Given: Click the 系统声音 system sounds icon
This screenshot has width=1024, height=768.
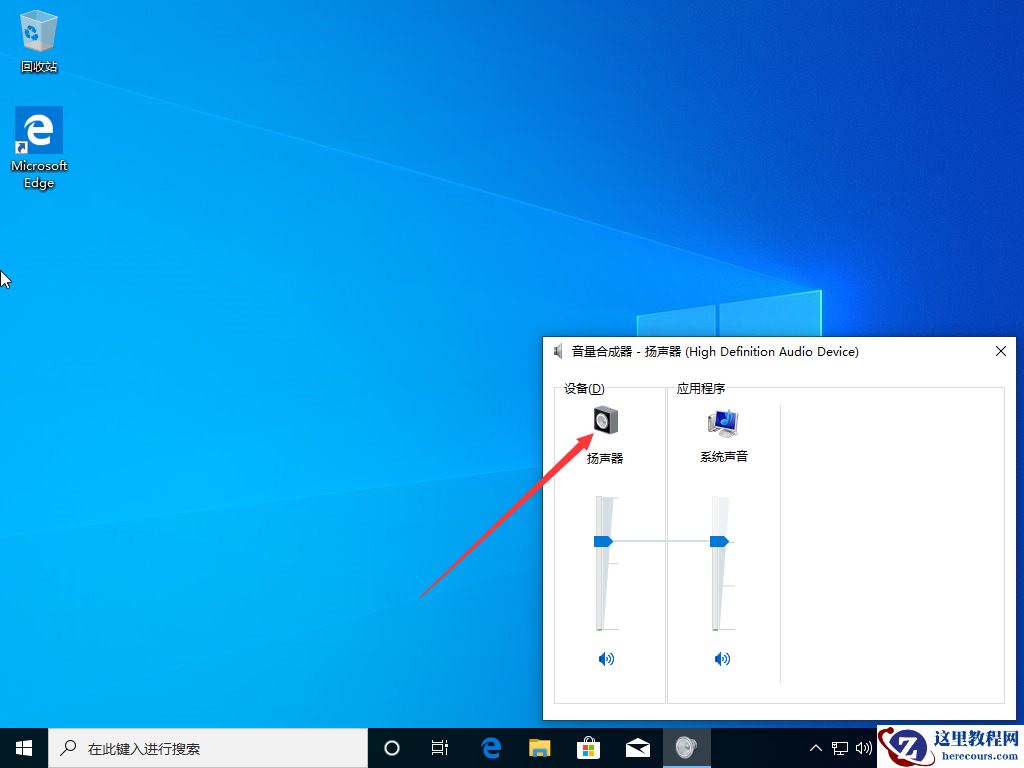Looking at the screenshot, I should click(722, 420).
